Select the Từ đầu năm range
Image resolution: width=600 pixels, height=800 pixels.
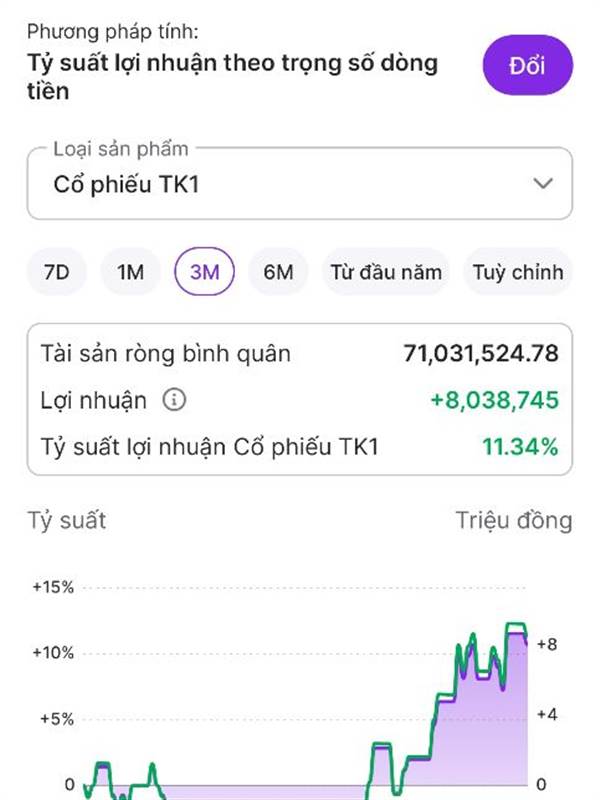click(x=386, y=272)
